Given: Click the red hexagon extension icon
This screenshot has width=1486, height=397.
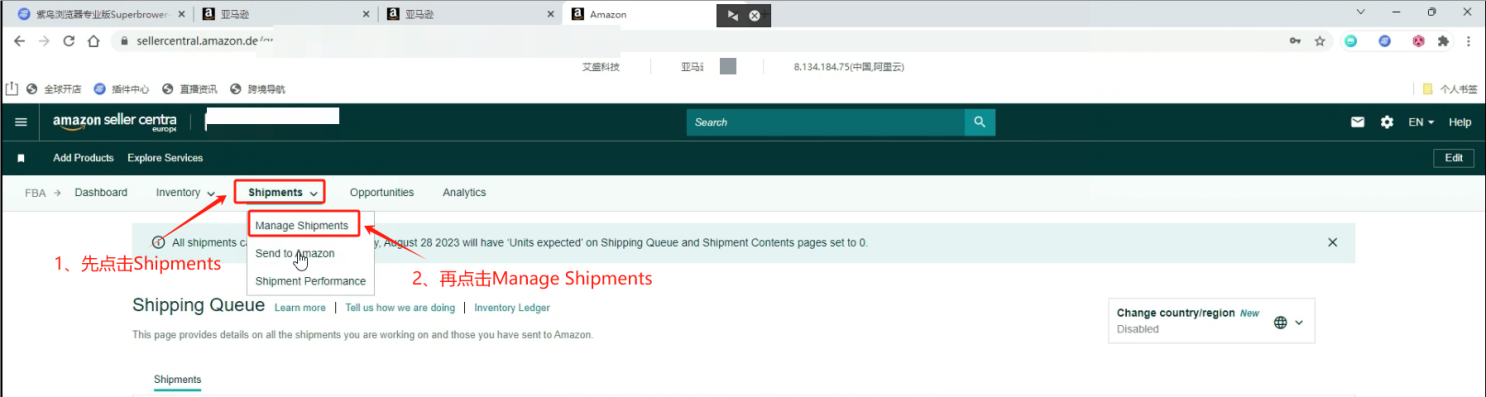Looking at the screenshot, I should click(1418, 41).
